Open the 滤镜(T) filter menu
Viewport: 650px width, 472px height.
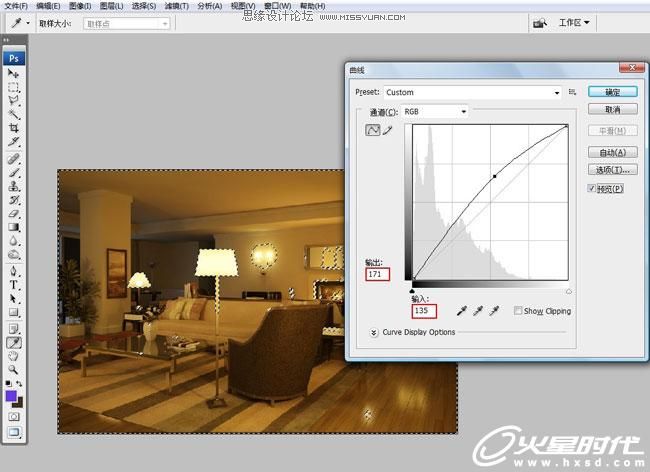pyautogui.click(x=176, y=5)
